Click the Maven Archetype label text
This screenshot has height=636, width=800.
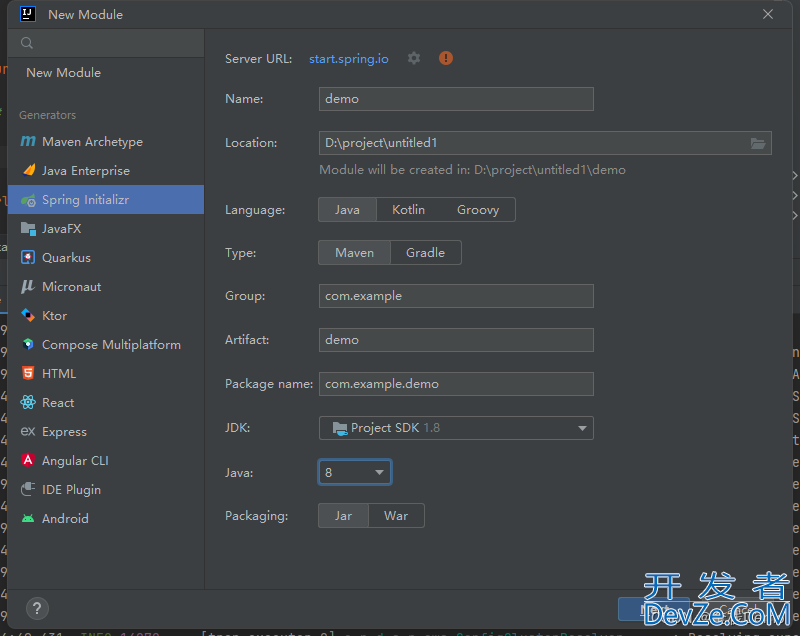(92, 141)
